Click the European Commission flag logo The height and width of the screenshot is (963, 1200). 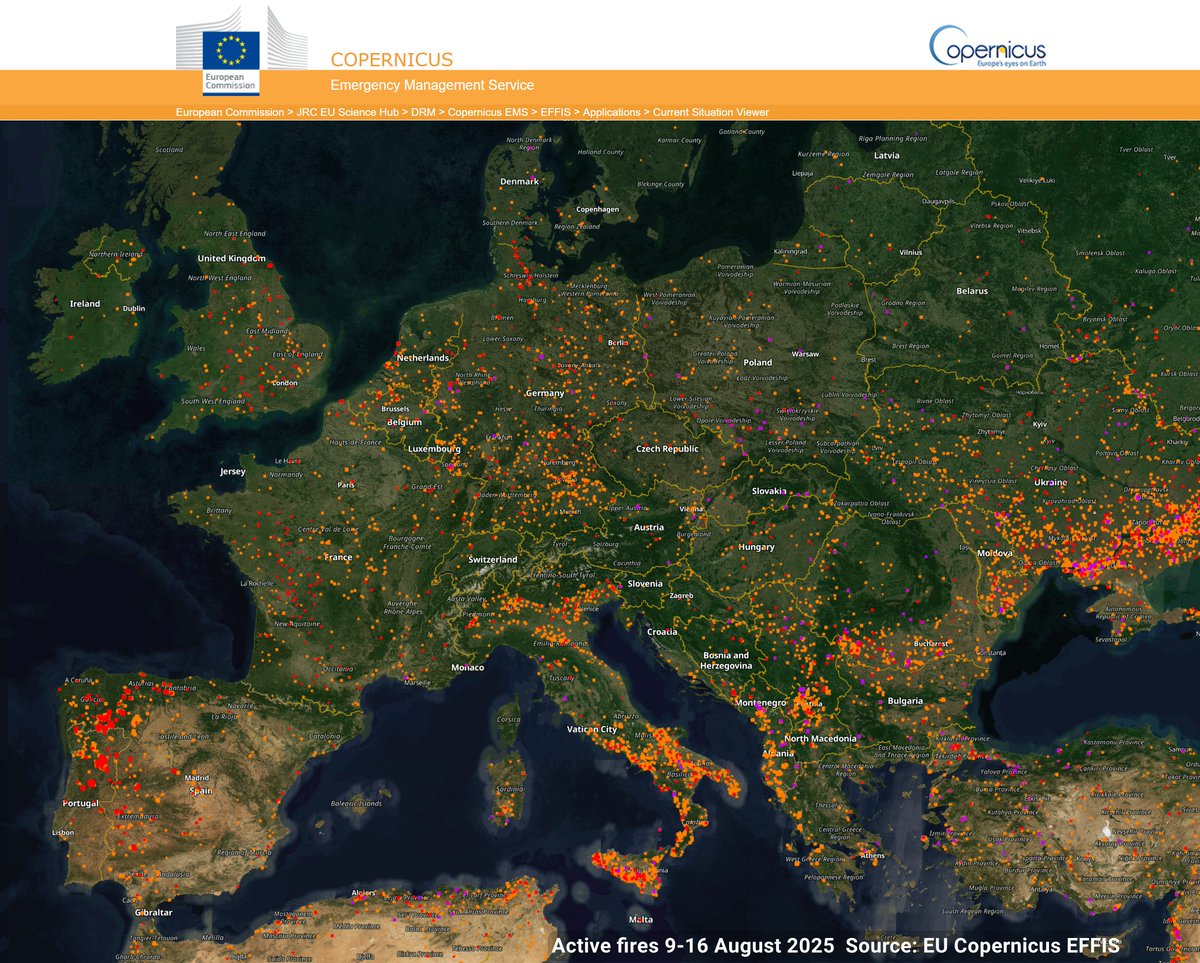[229, 49]
